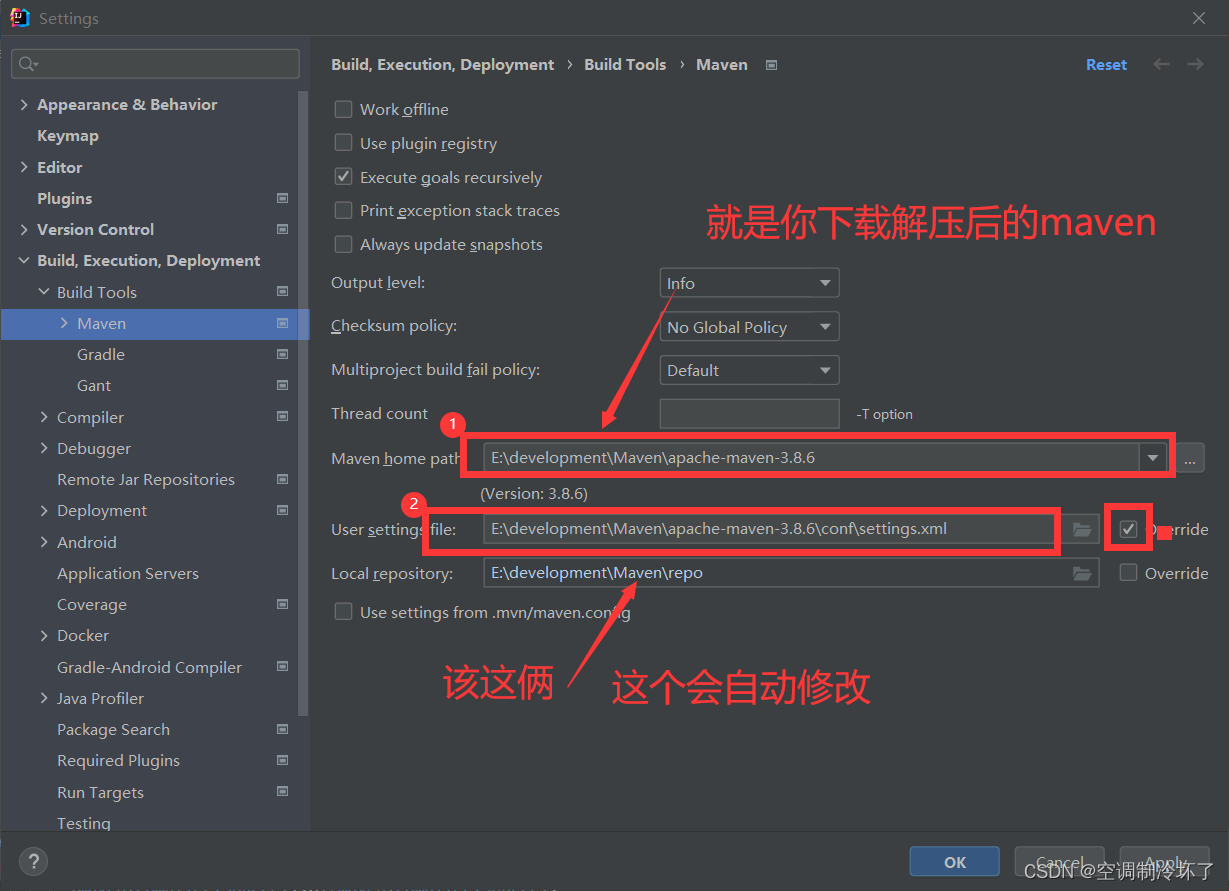Open Remote Jar Repositories settings

click(146, 479)
